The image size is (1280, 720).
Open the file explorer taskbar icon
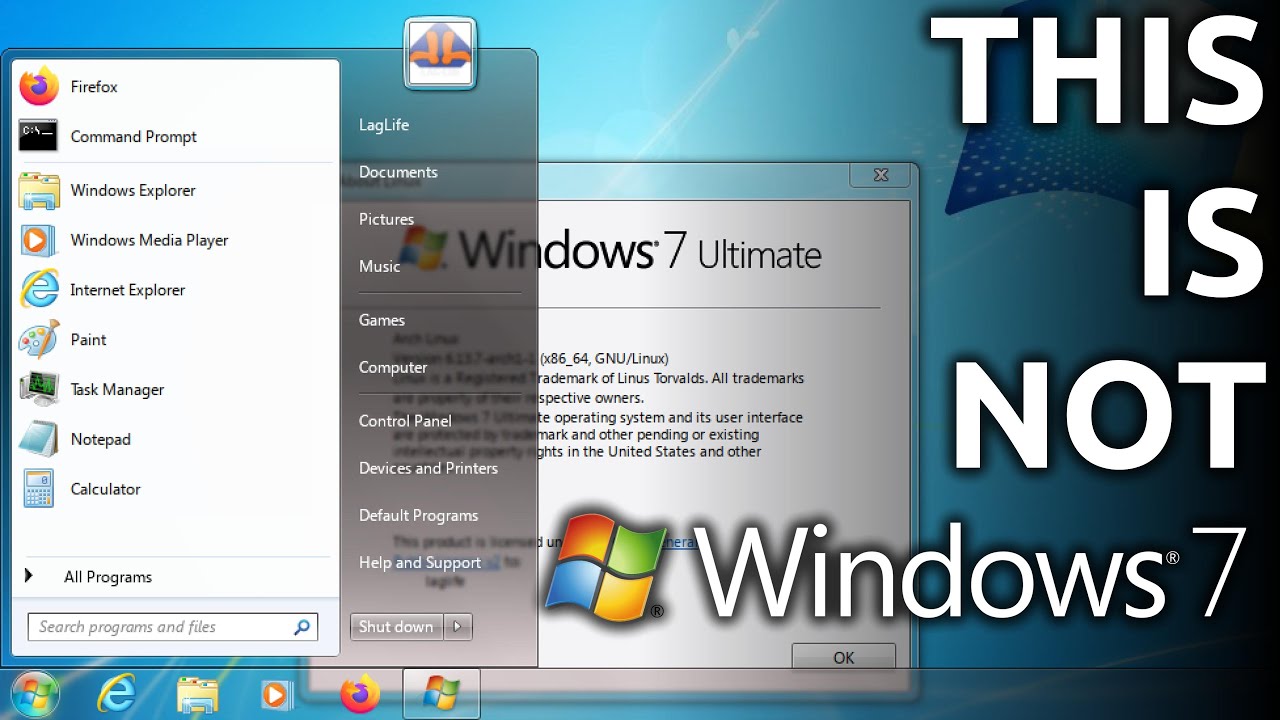[x=197, y=694]
